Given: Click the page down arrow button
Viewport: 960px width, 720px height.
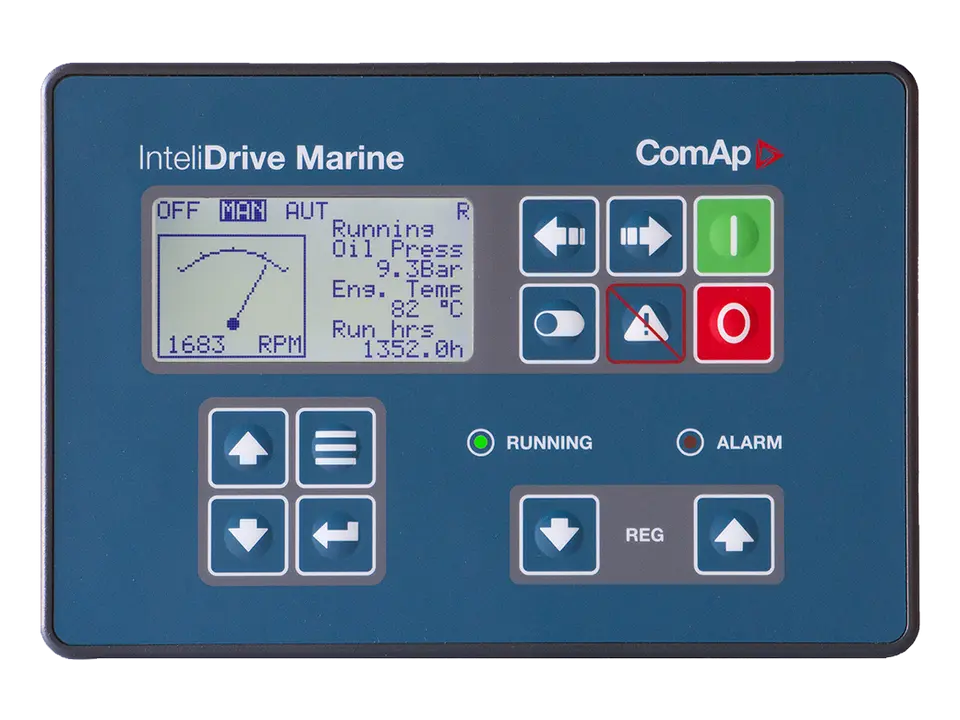Looking at the screenshot, I should pyautogui.click(x=248, y=536).
